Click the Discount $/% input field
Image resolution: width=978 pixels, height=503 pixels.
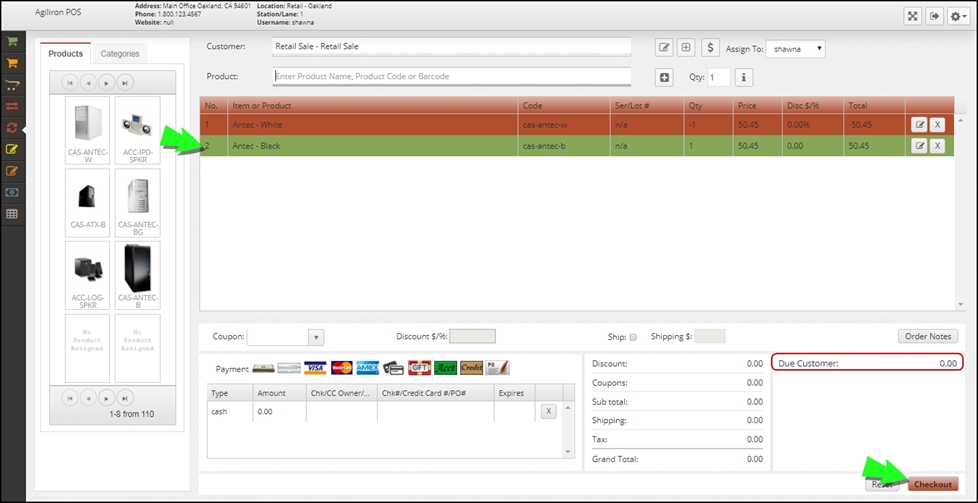pyautogui.click(x=472, y=336)
